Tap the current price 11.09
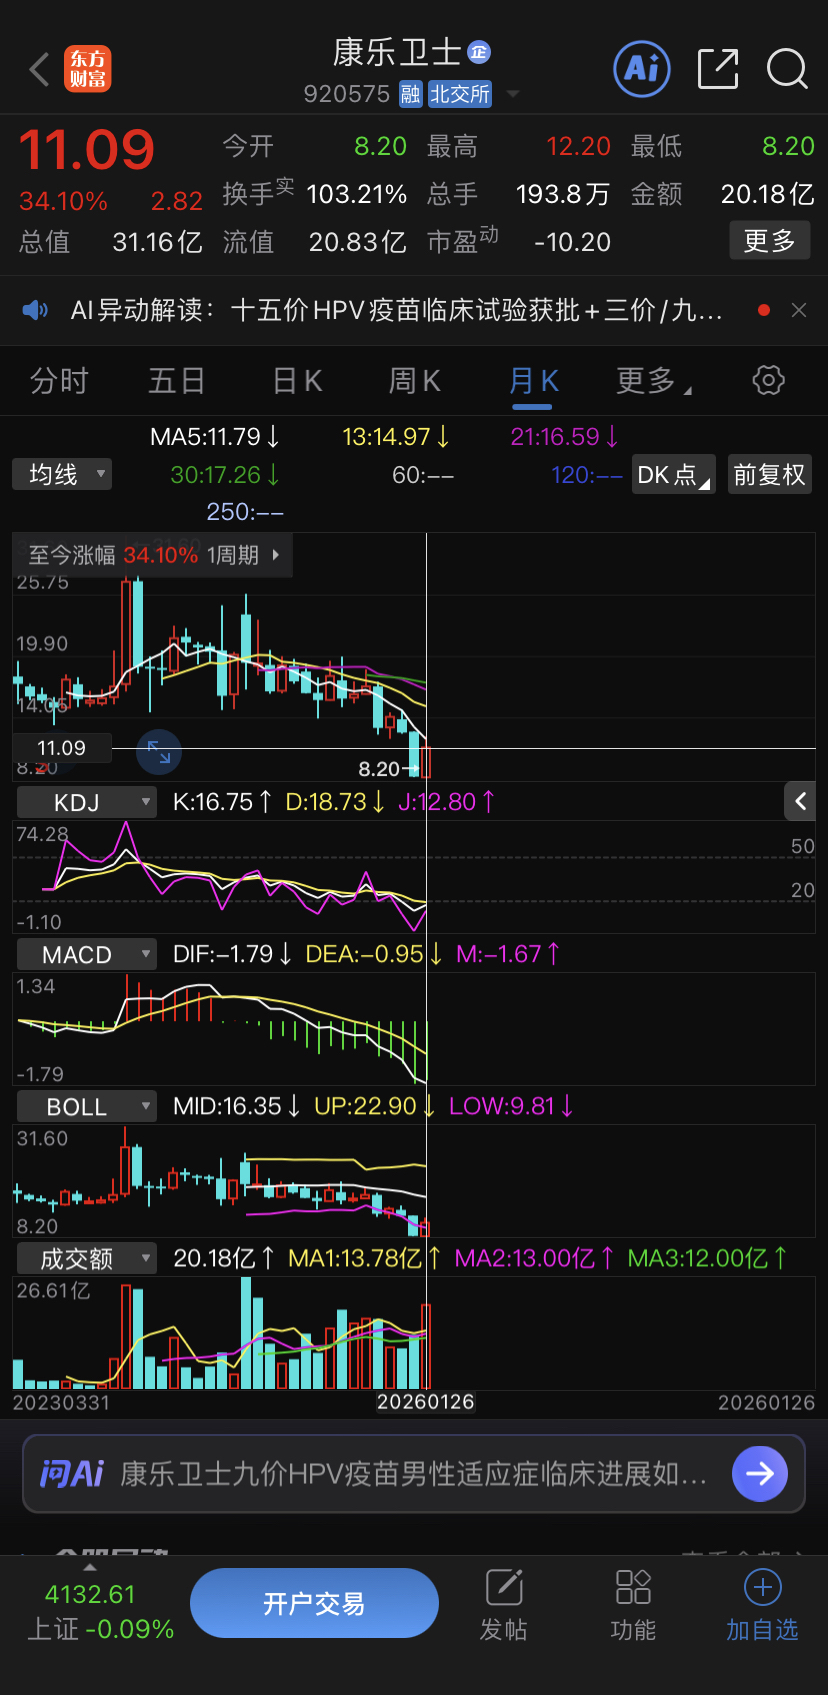828x1695 pixels. 87,150
